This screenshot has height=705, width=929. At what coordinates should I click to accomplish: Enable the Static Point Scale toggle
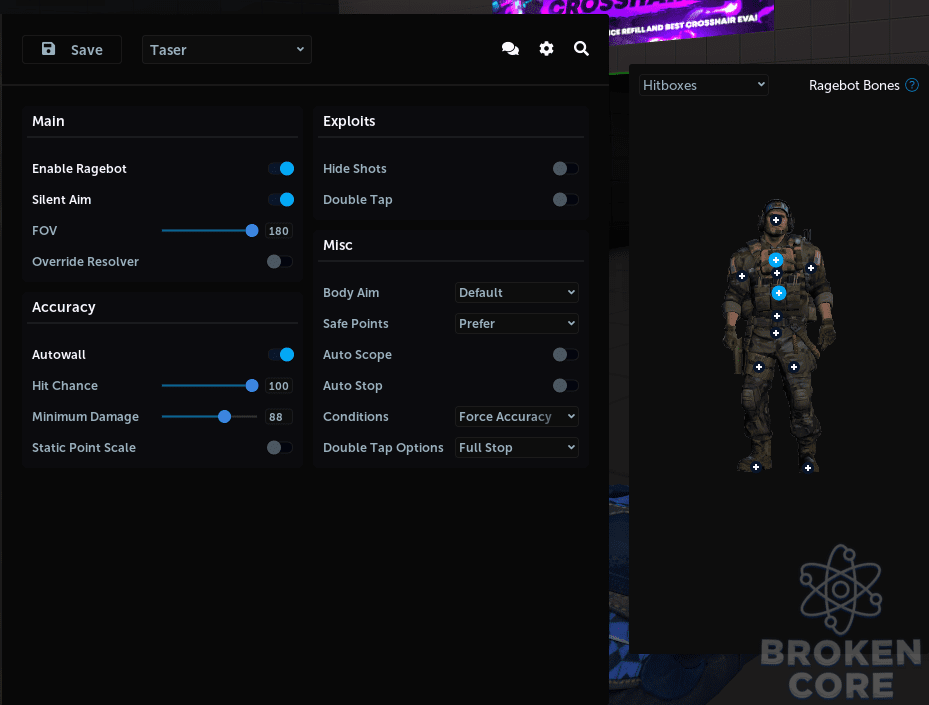[280, 447]
